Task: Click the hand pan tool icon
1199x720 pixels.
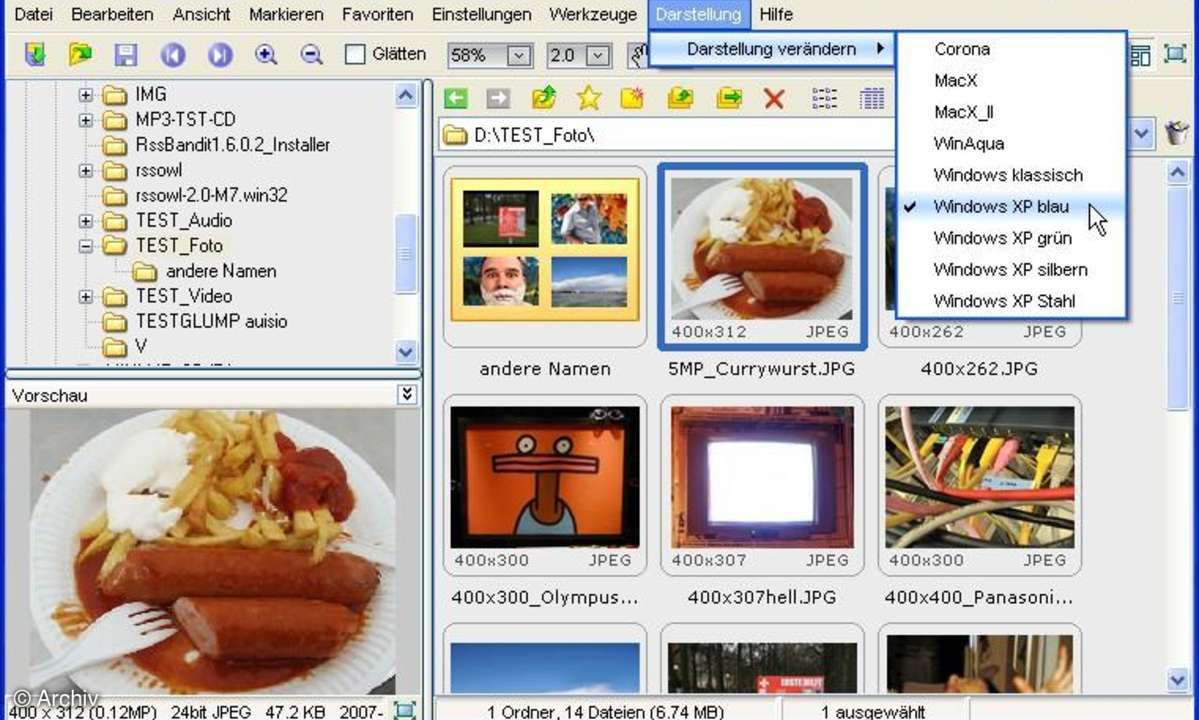Action: click(638, 54)
